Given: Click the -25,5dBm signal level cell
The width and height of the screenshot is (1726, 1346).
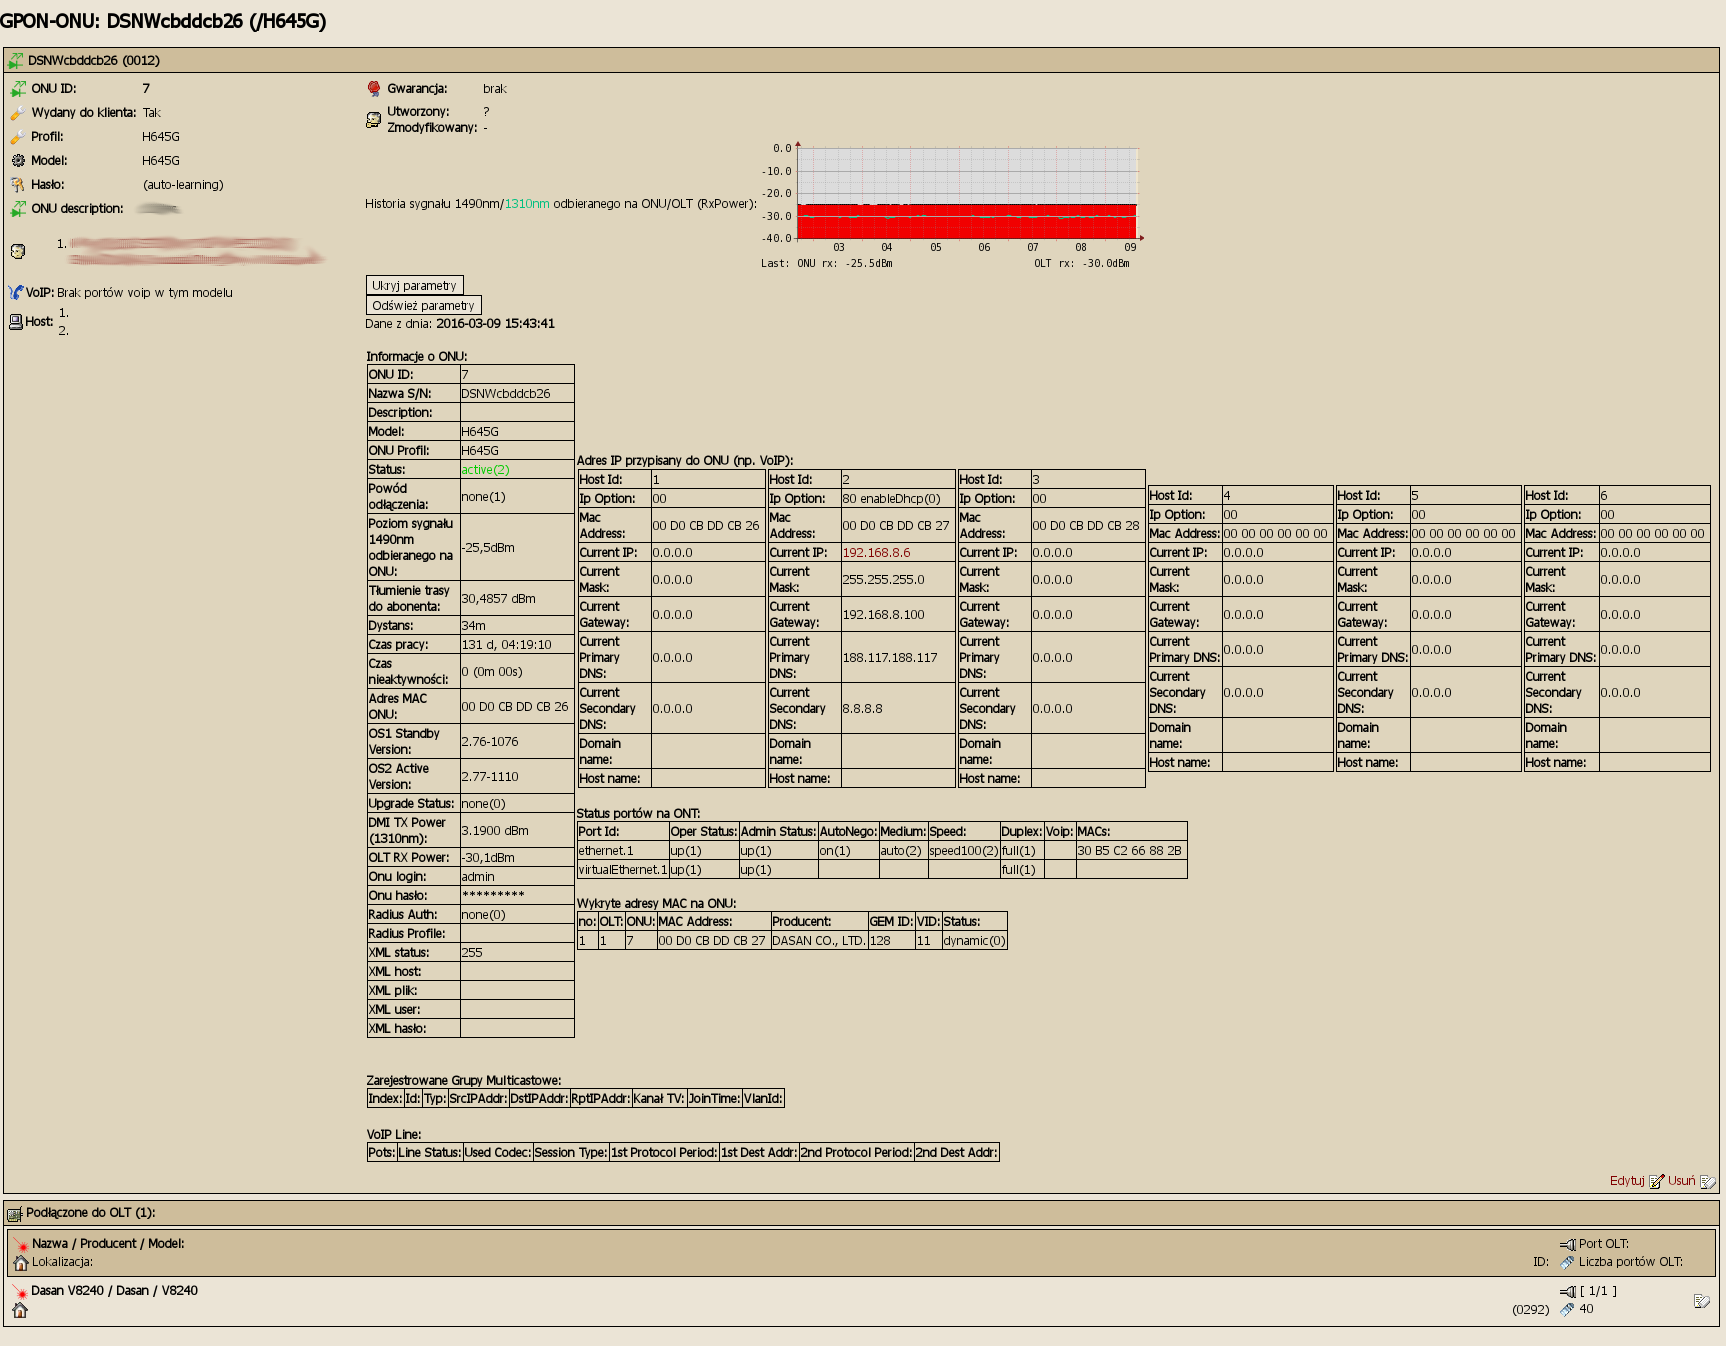Looking at the screenshot, I should pyautogui.click(x=517, y=548).
